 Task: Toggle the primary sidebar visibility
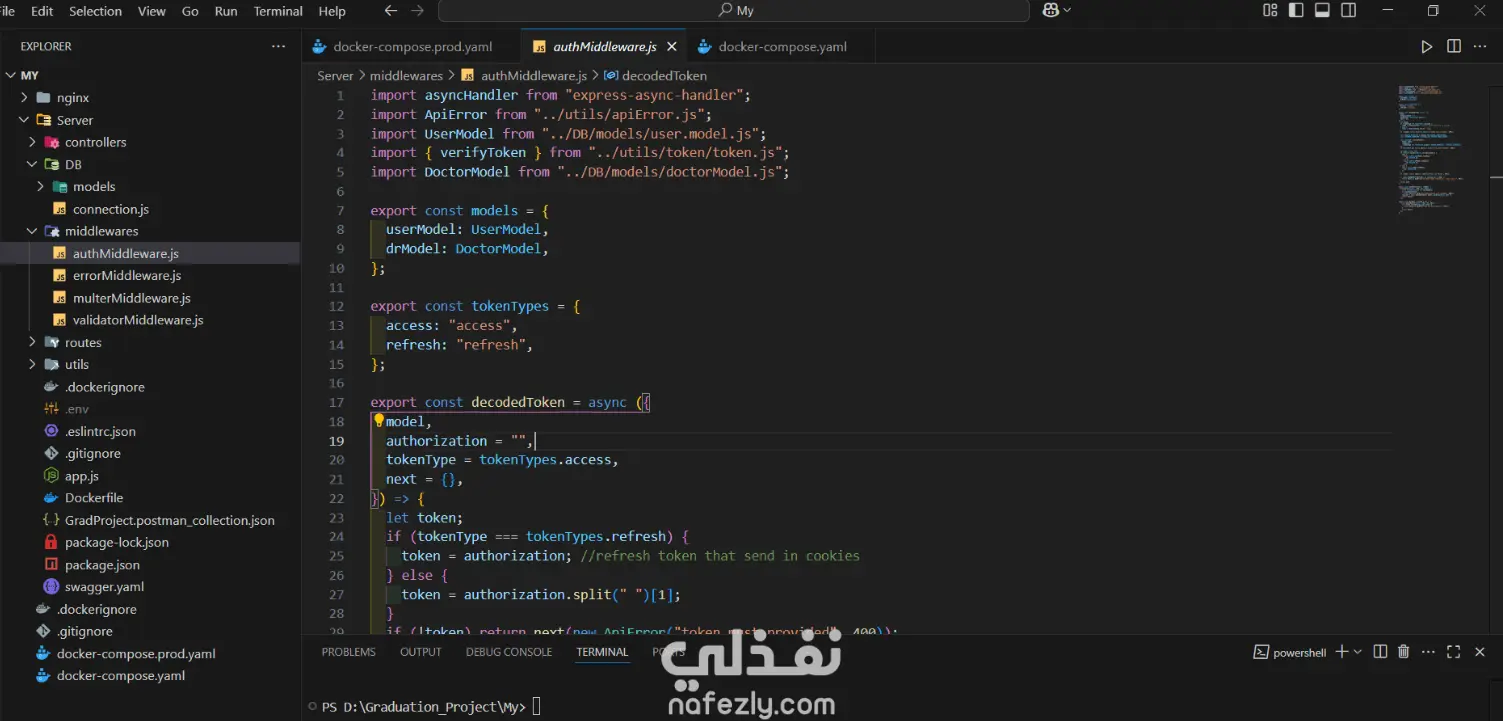(1296, 10)
